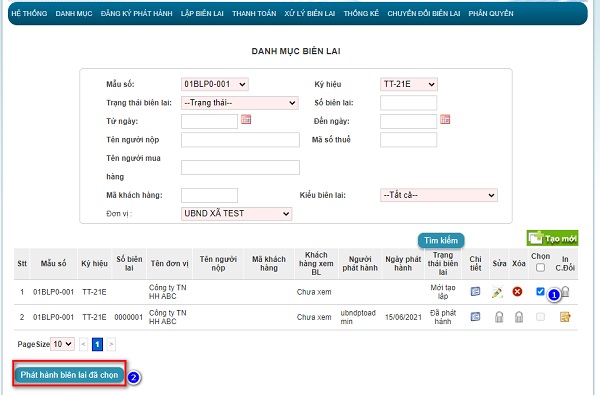The image size is (600, 395).
Task: Click the Số biên lai column header
Action: click(129, 263)
